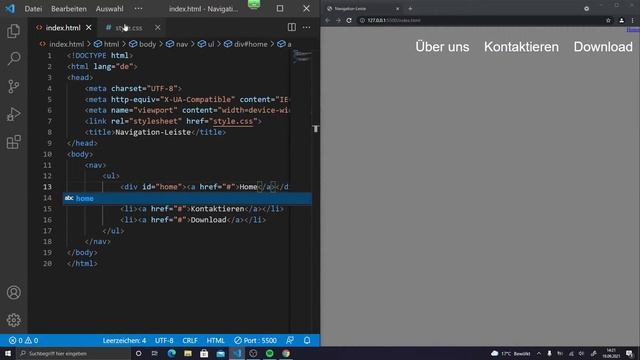Open the editor More Actions menu
The width and height of the screenshot is (640, 360).
coord(306,27)
